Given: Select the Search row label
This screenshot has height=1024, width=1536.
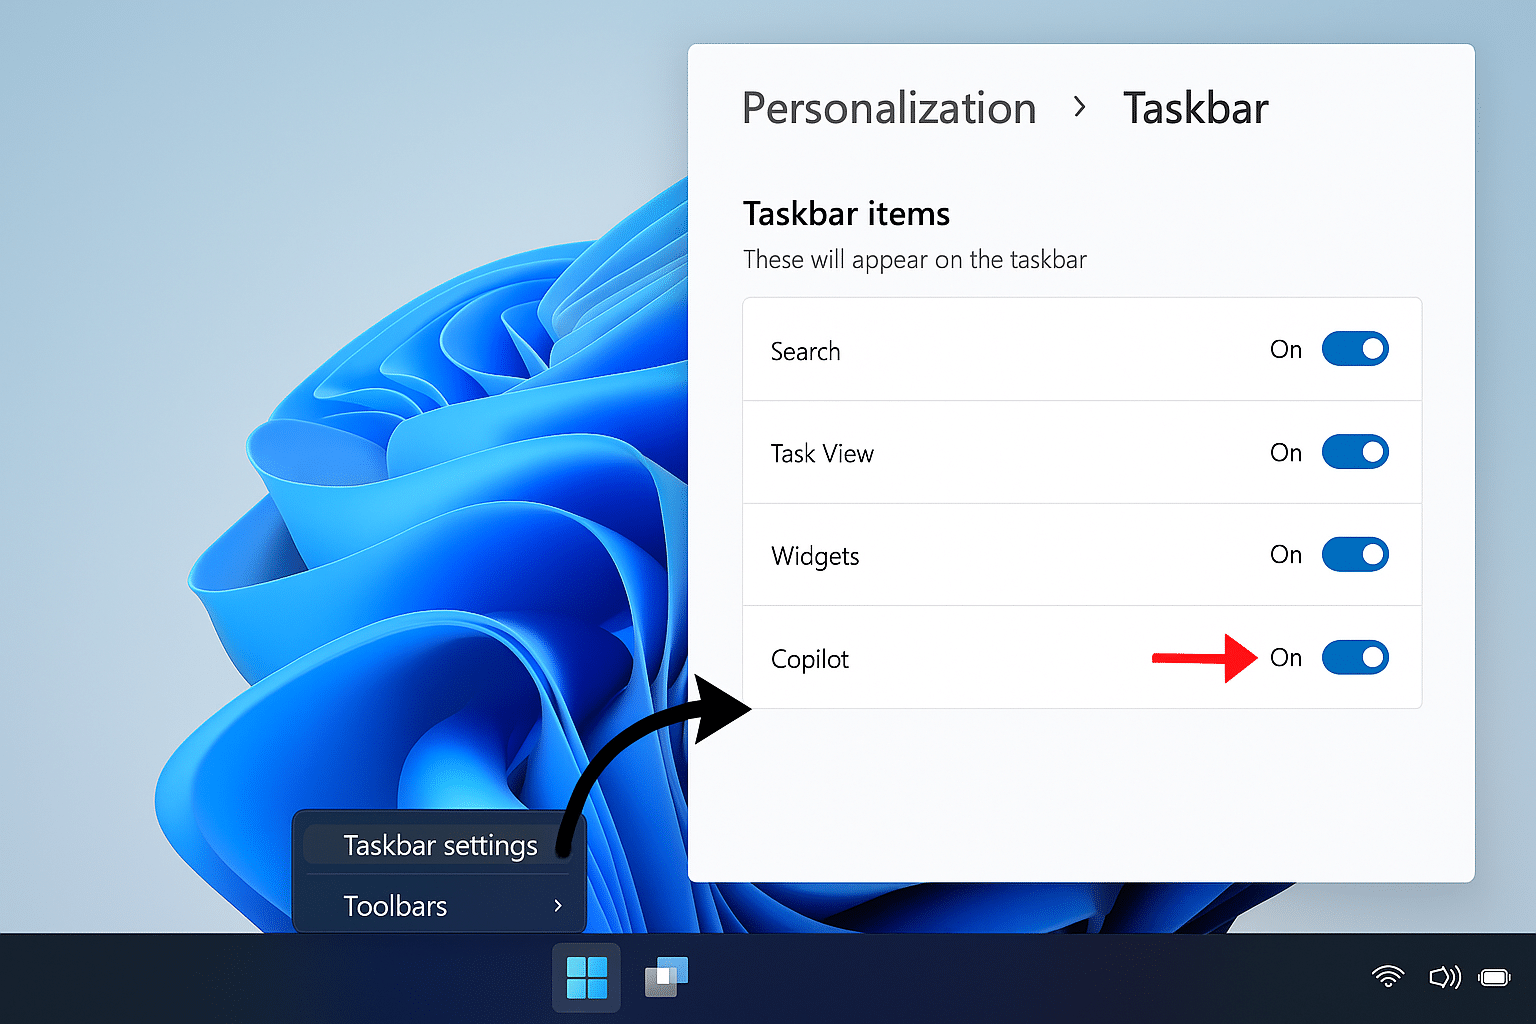Looking at the screenshot, I should 805,351.
